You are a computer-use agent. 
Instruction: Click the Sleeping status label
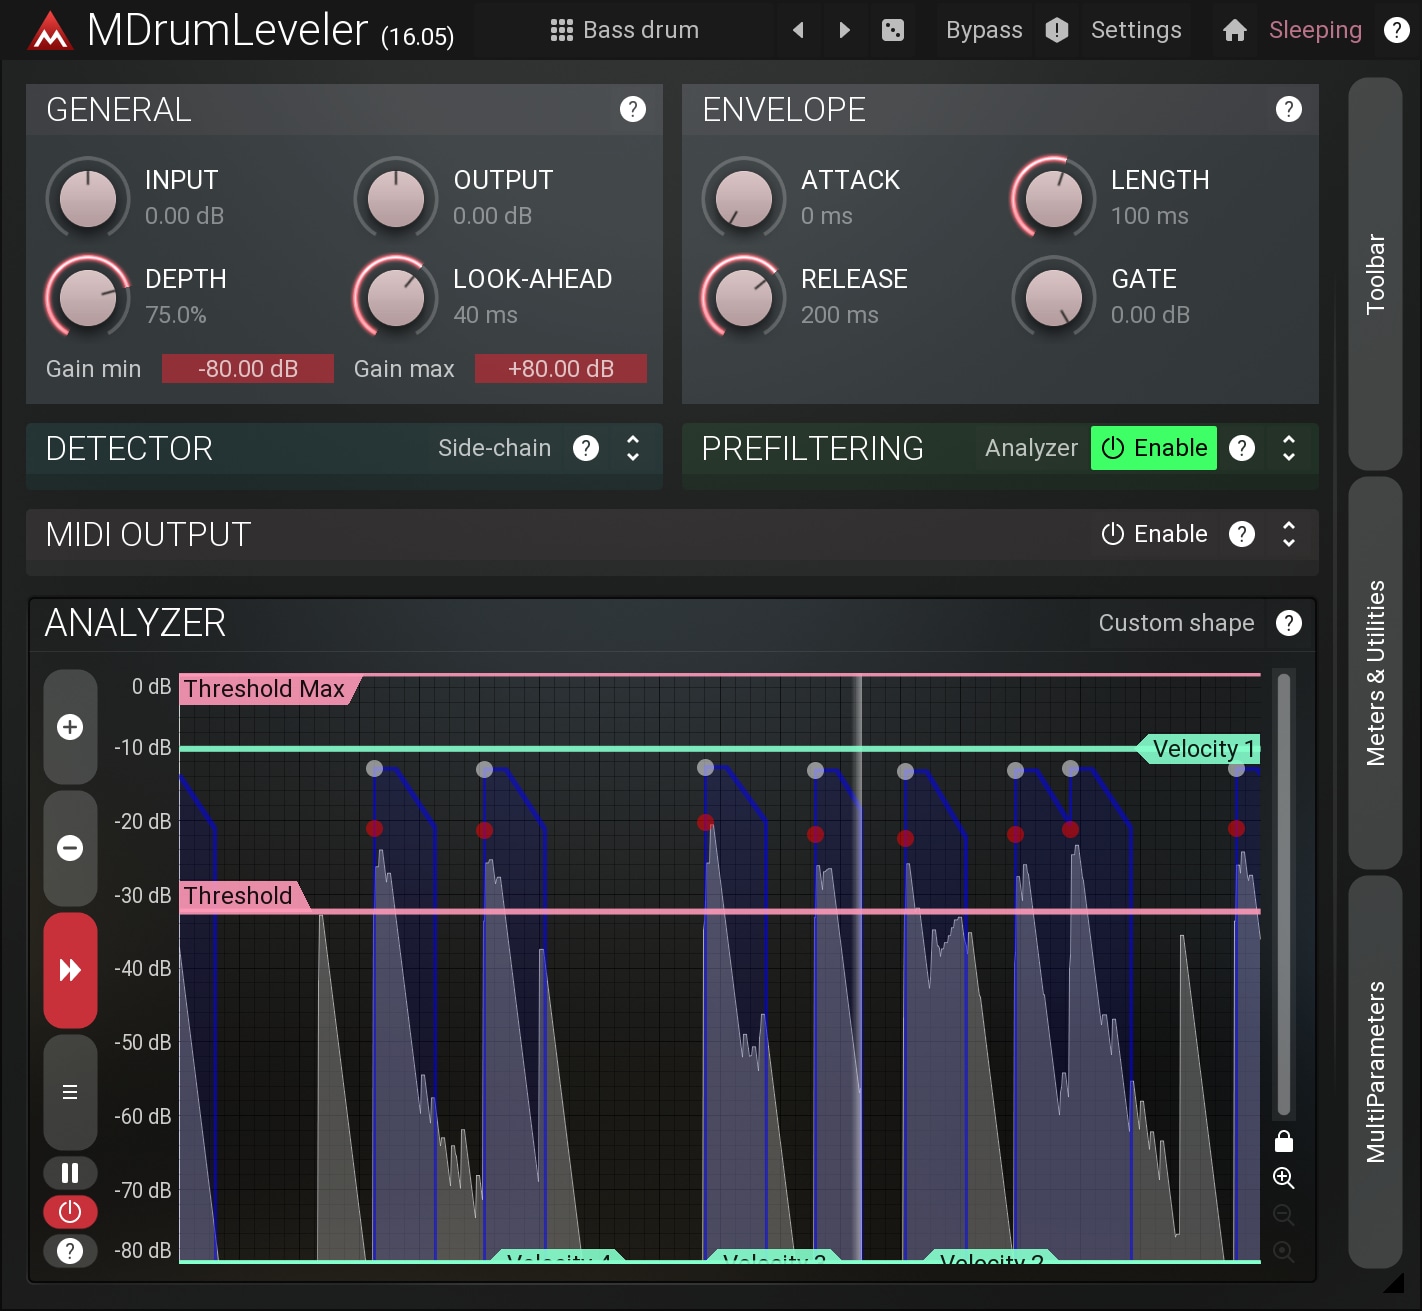(1315, 30)
